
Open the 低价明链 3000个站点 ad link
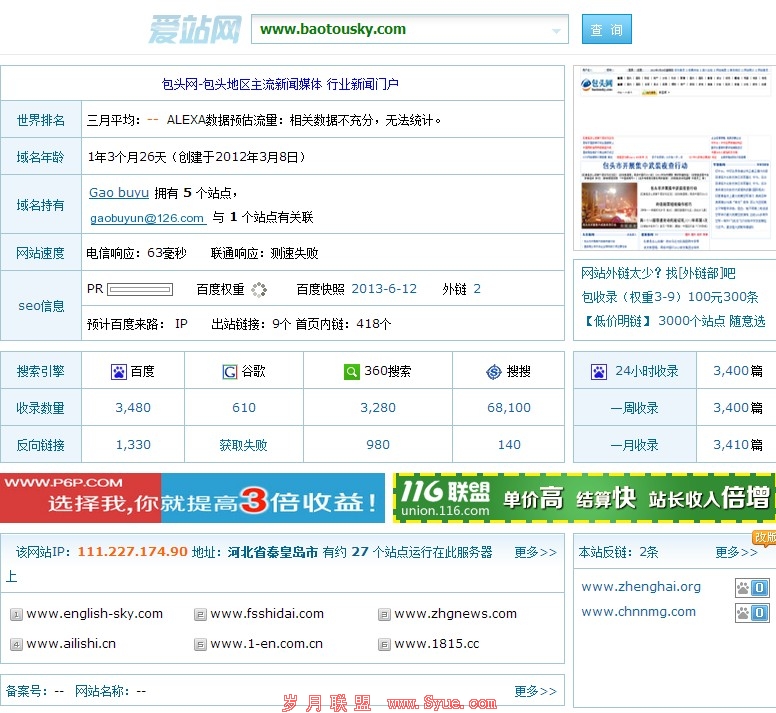point(674,321)
